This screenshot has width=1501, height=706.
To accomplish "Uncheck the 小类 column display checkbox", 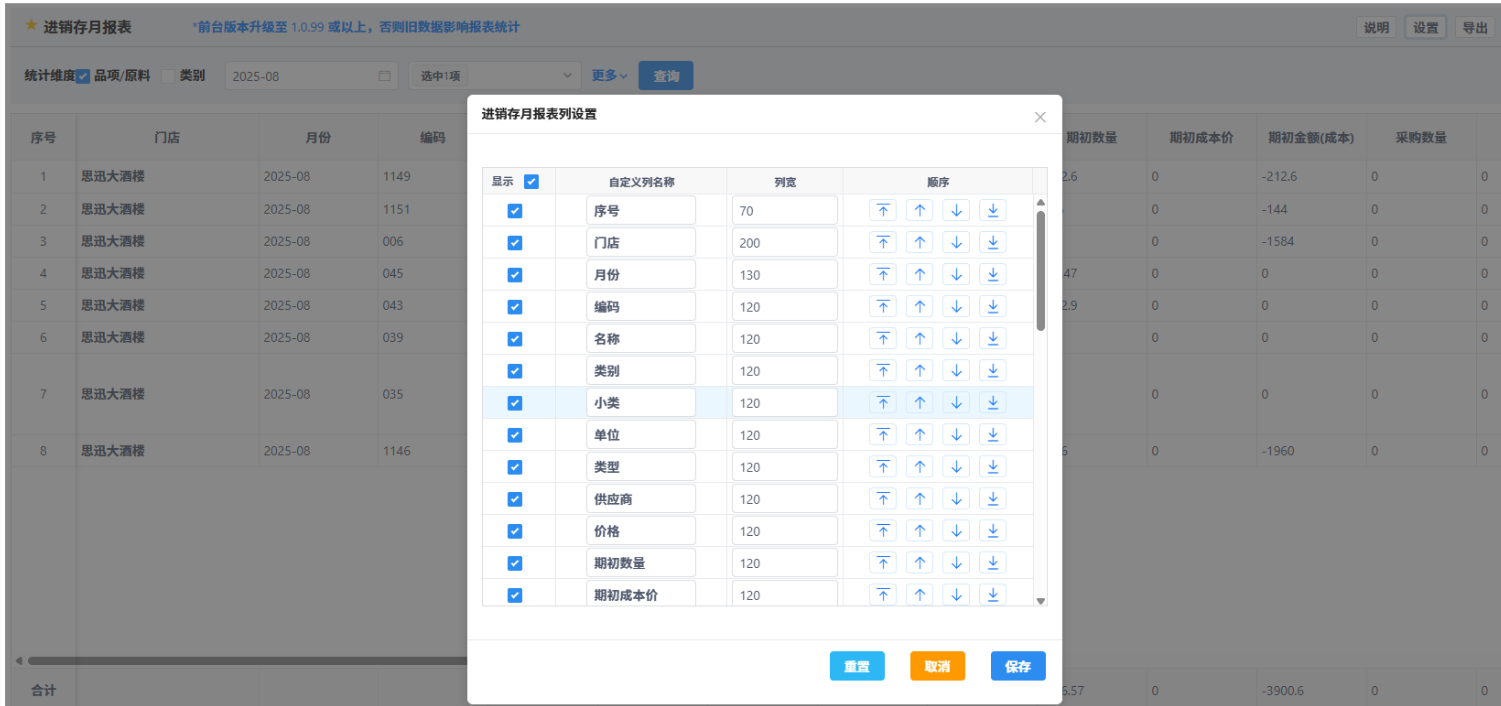I will (x=515, y=403).
